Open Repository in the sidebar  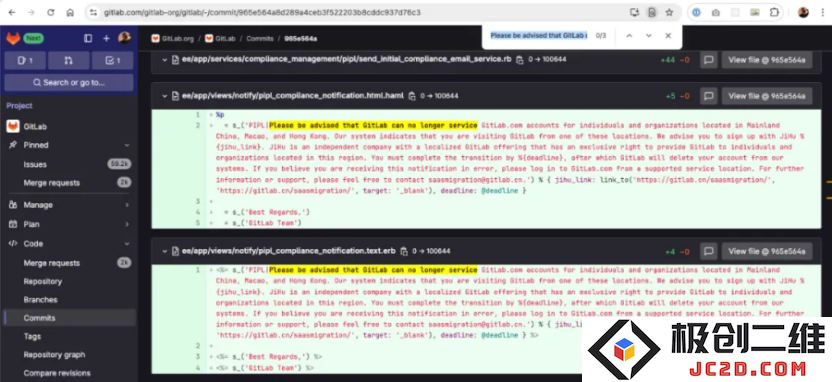click(69, 281)
